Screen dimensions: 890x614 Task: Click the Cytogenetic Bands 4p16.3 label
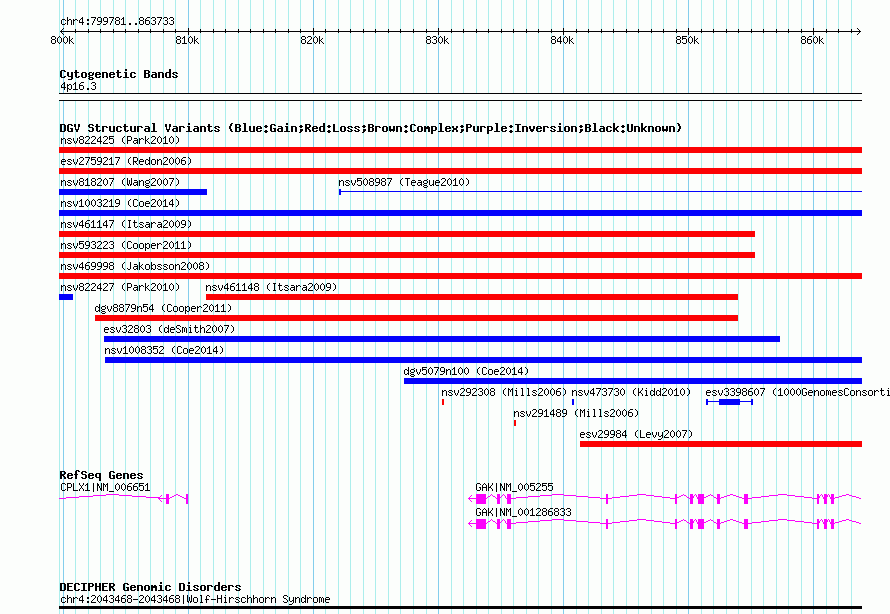pyautogui.click(x=78, y=86)
